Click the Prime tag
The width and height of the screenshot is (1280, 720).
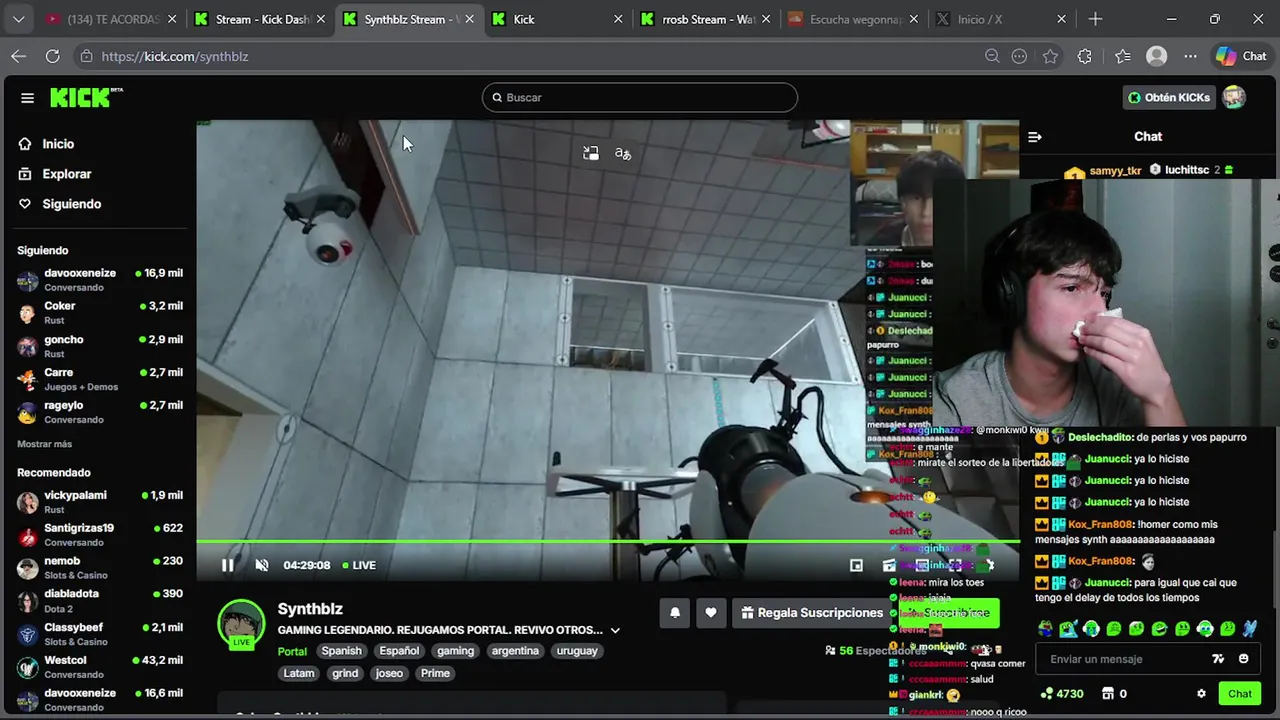coord(435,673)
